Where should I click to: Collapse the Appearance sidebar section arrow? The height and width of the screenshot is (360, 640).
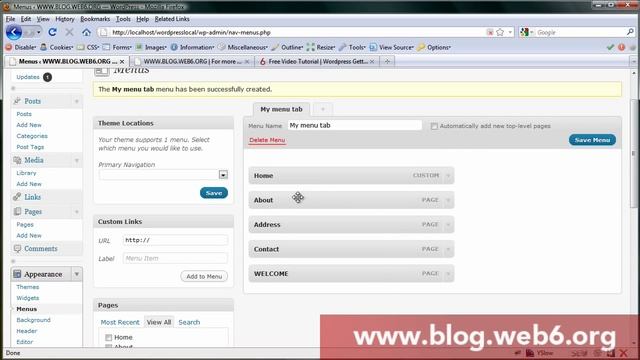click(x=77, y=274)
